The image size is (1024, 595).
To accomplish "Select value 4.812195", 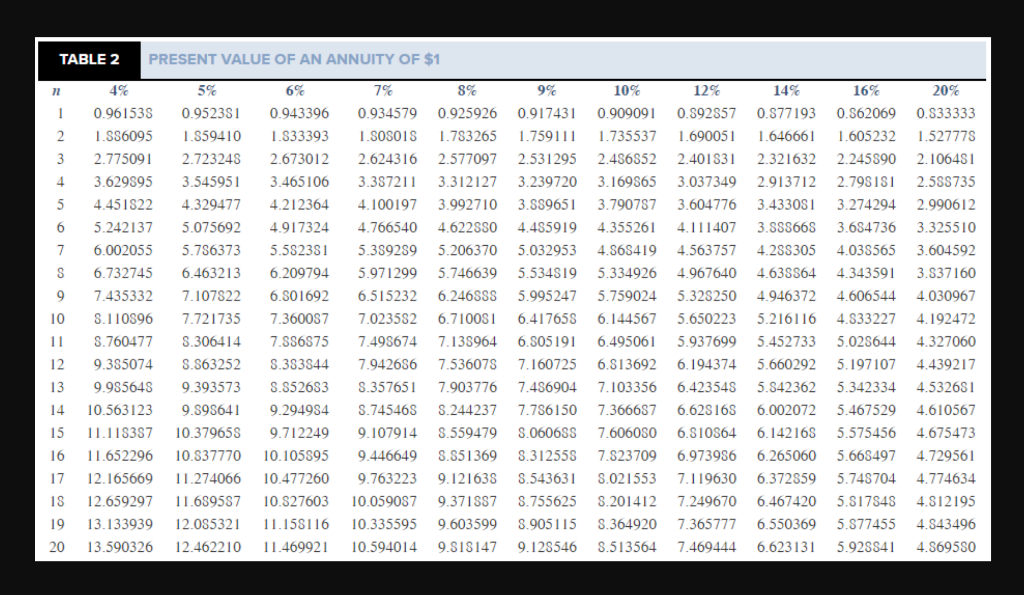I will coord(946,502).
